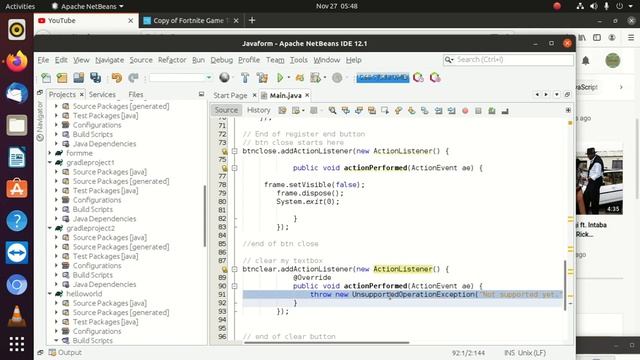The height and width of the screenshot is (360, 640).
Task: Click the Save All toolbar icon
Action: 96,78
